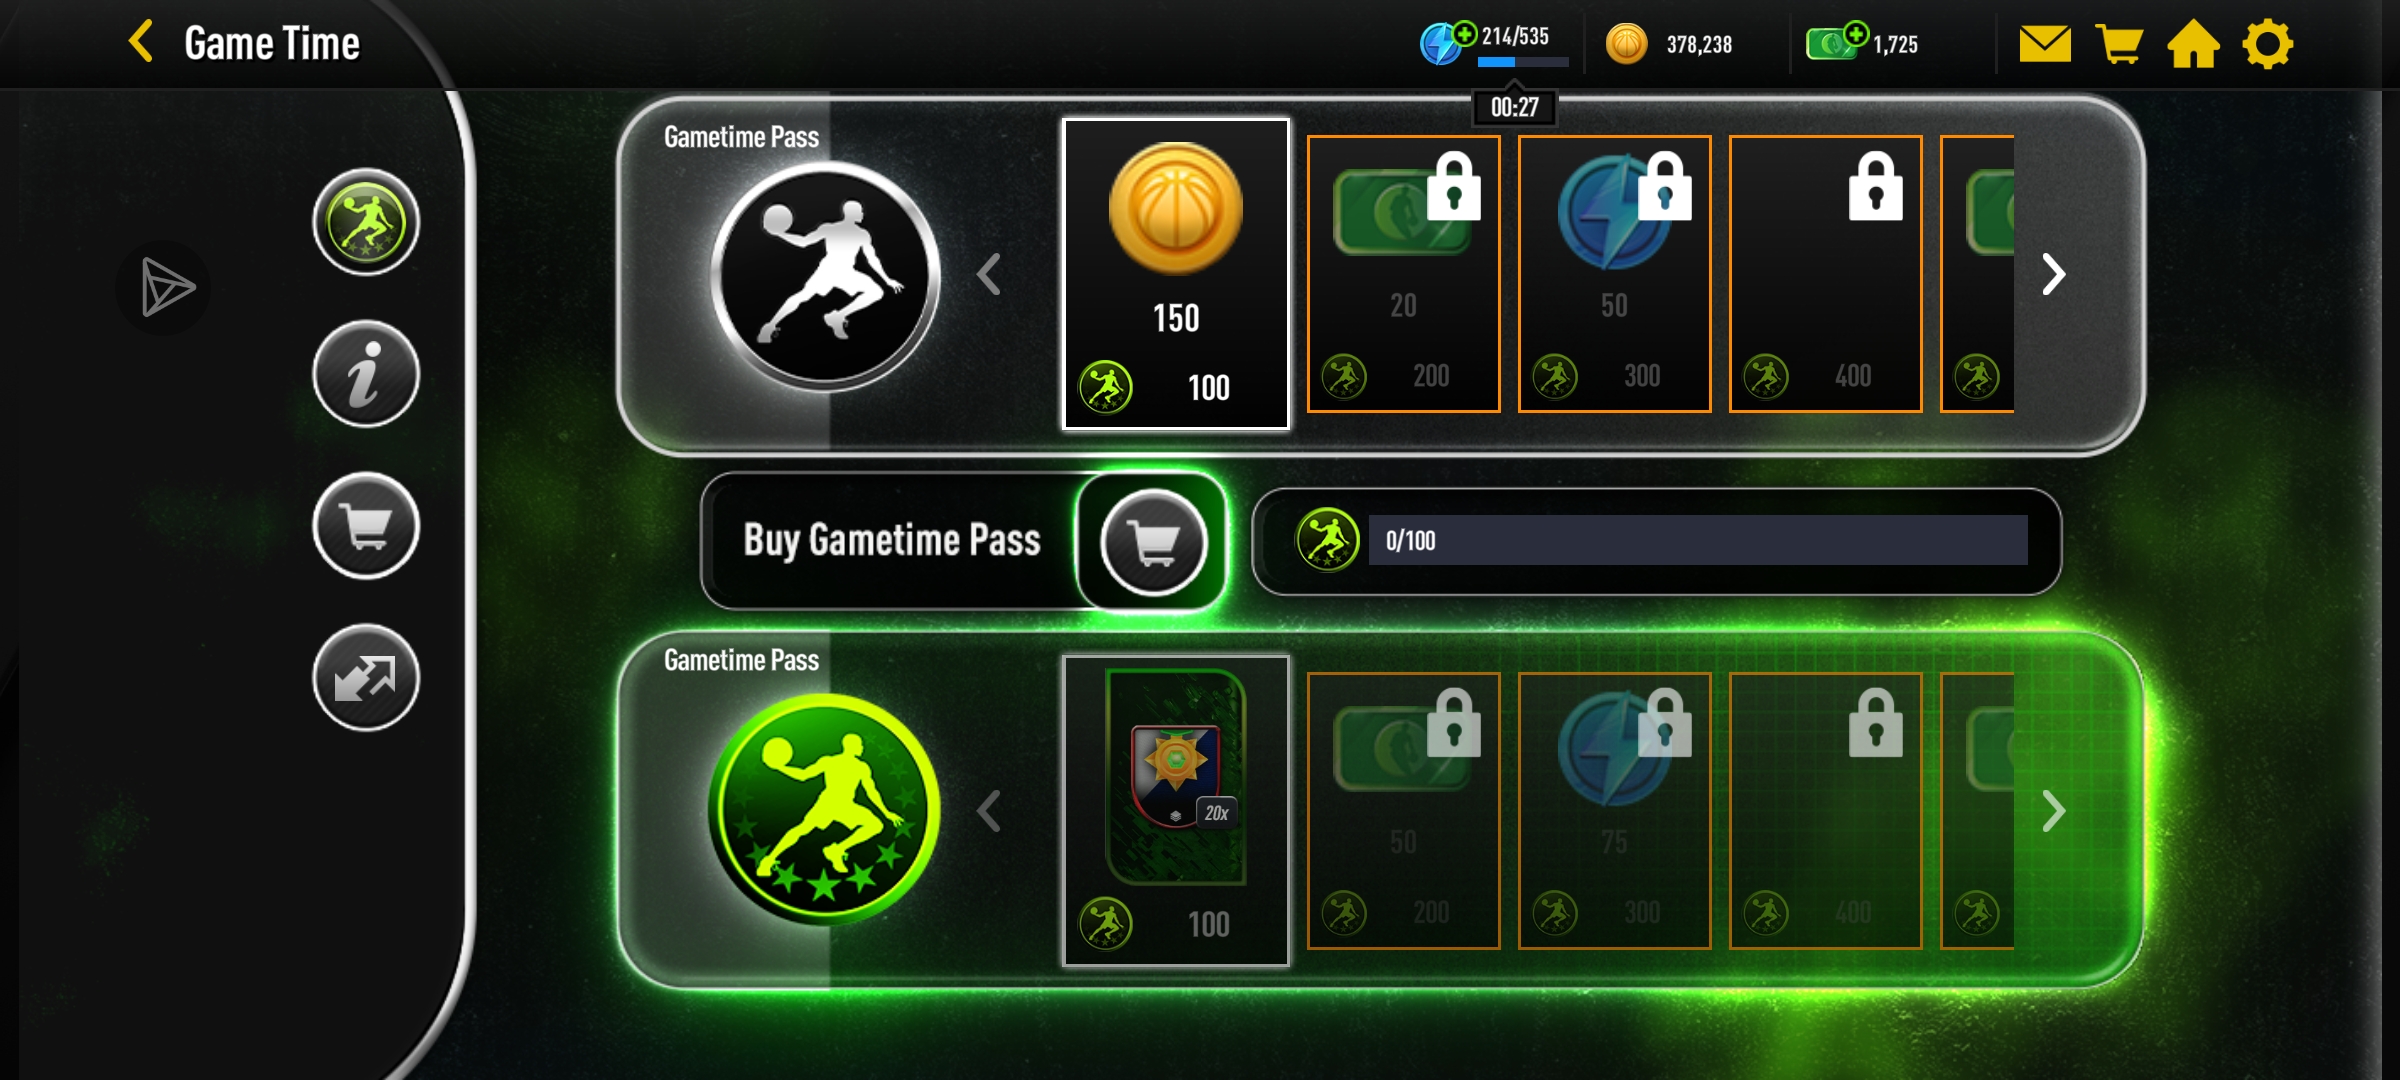2400x1080 pixels.
Task: Show next premium pass rewards with right chevron
Action: (x=2053, y=811)
